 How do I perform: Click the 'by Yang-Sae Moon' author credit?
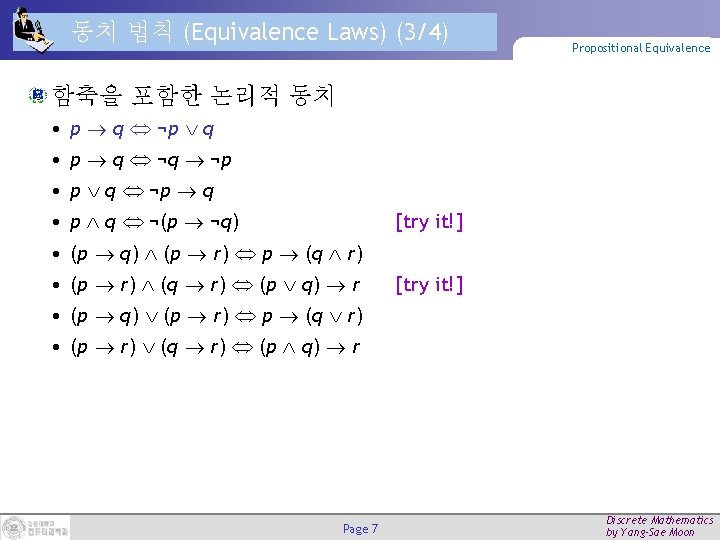tap(650, 532)
